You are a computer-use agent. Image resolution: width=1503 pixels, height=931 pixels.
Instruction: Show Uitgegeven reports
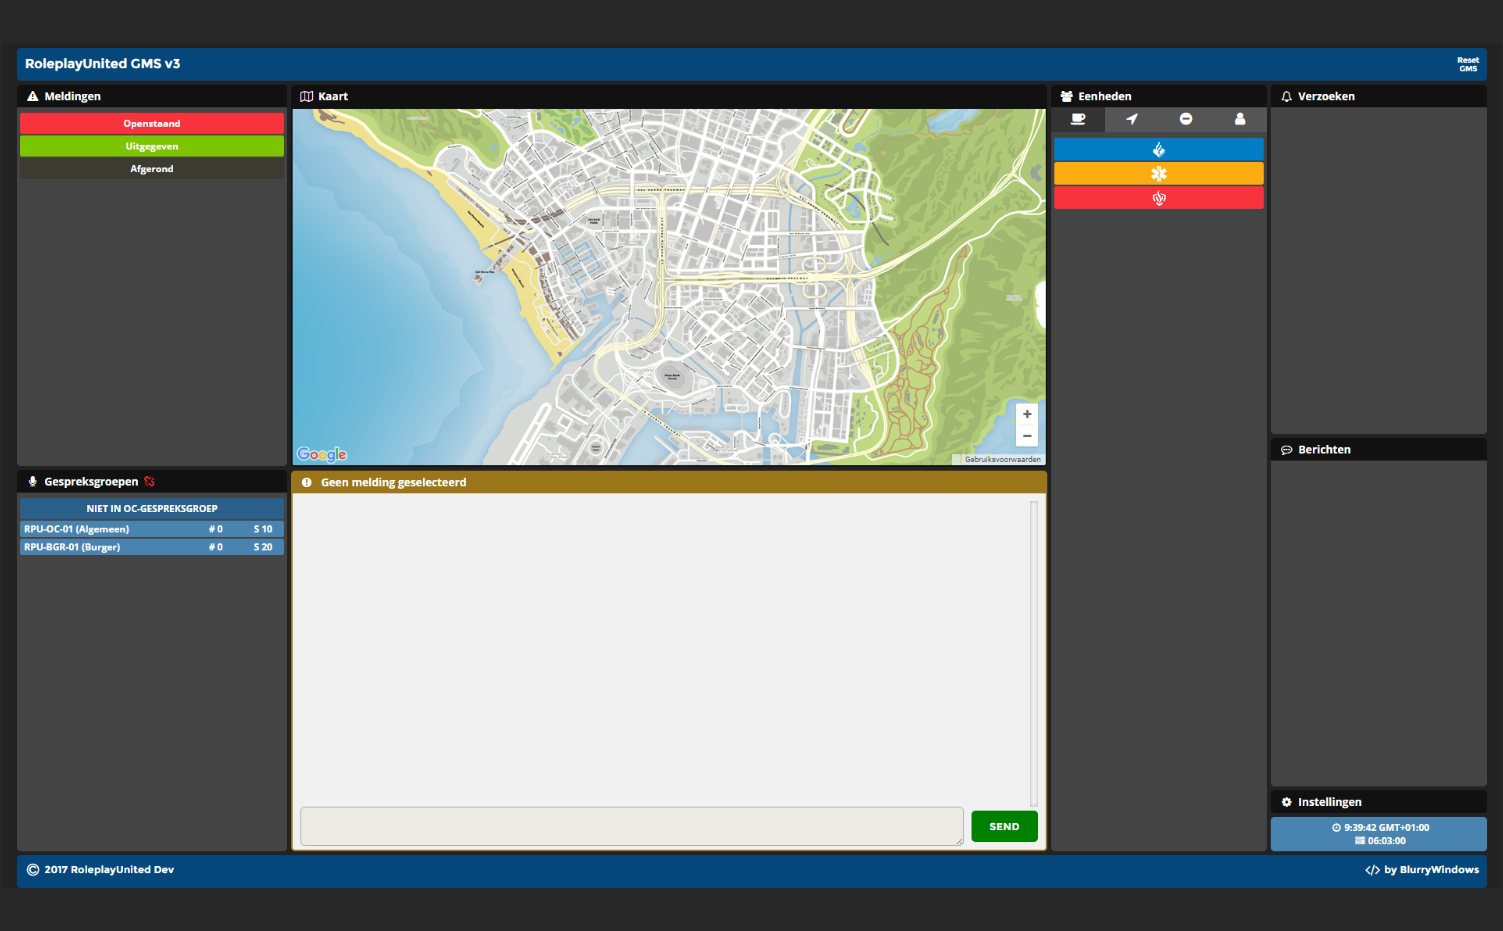(152, 146)
